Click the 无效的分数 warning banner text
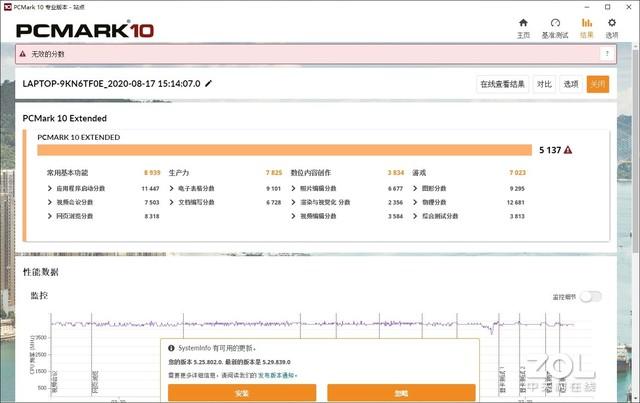The width and height of the screenshot is (640, 403). [x=48, y=54]
